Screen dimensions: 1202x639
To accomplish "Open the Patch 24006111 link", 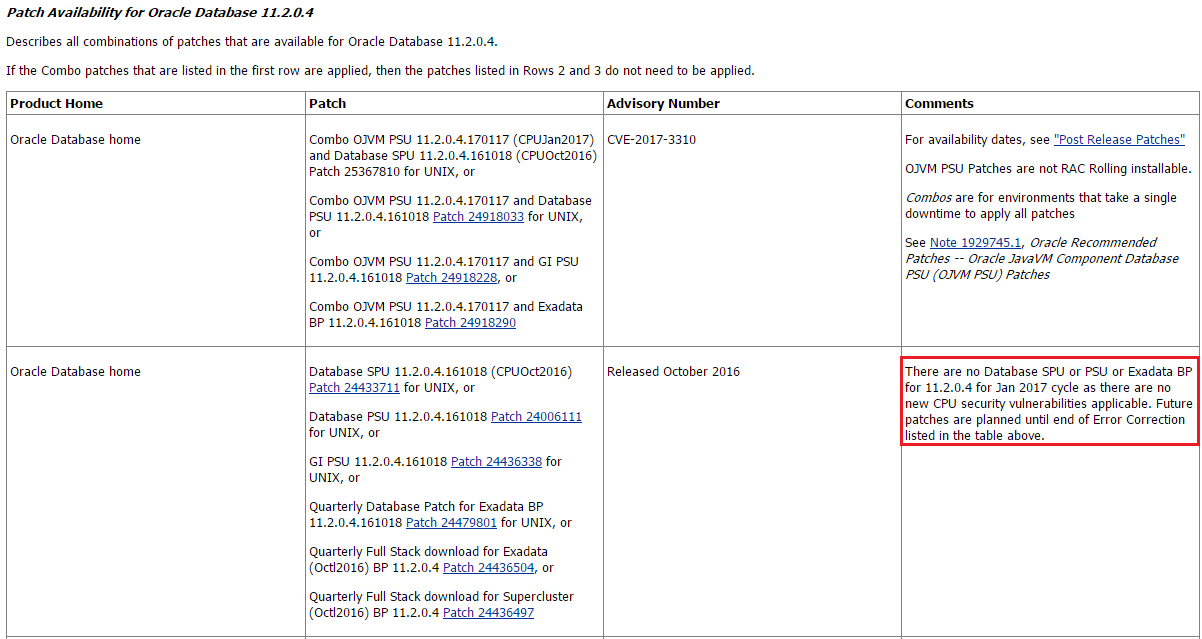I will point(536,417).
